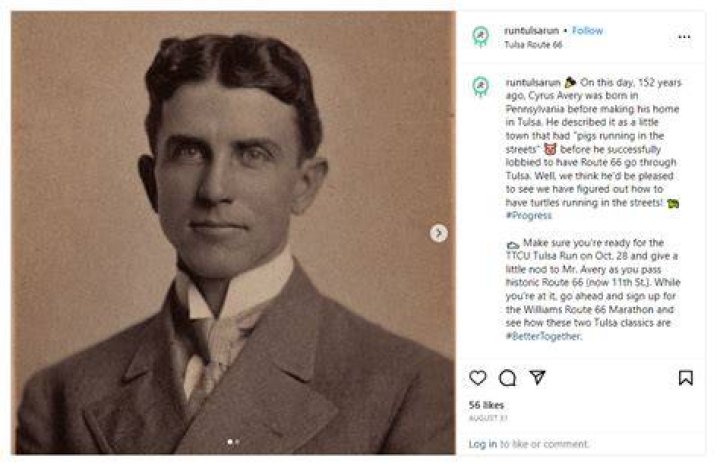Select the first carousel dot indicator
This screenshot has height=468, width=720.
(230, 442)
